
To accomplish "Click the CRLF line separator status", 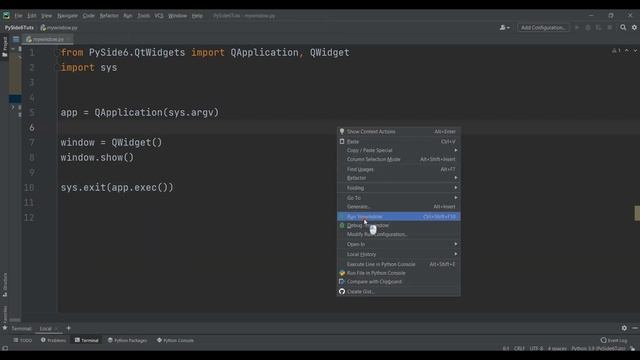I will click(519, 349).
